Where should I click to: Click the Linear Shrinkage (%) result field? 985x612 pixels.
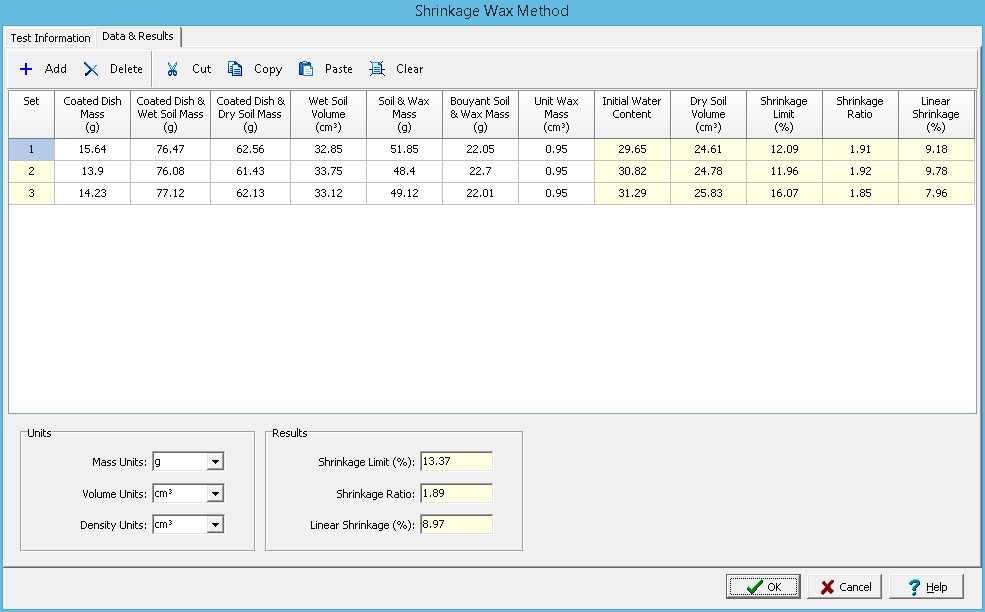456,525
